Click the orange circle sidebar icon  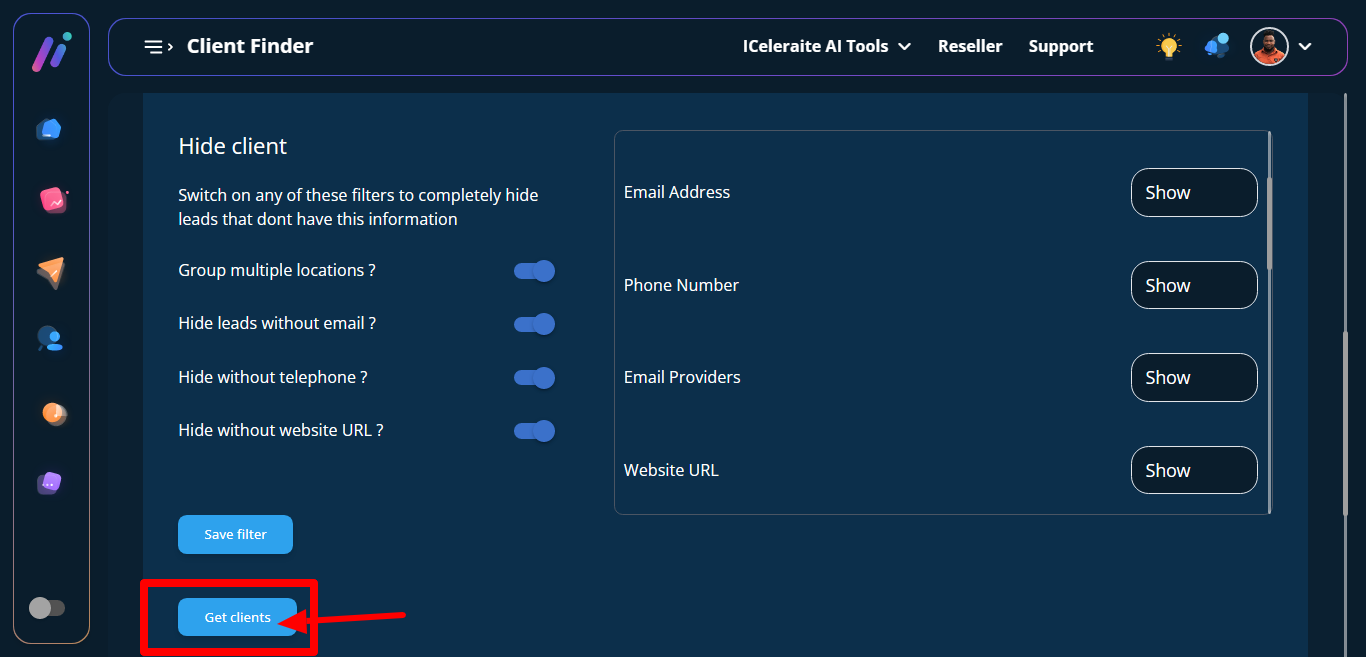pyautogui.click(x=53, y=413)
